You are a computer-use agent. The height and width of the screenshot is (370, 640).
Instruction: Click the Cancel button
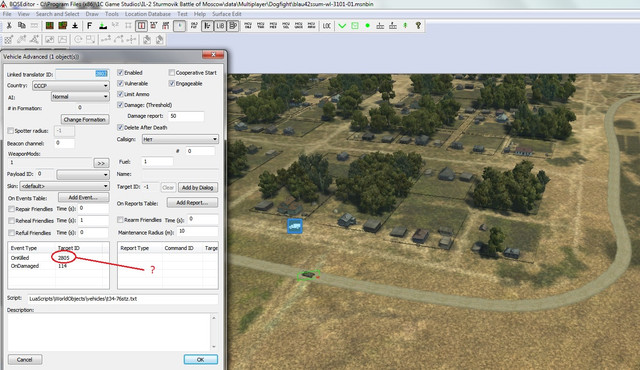24,359
